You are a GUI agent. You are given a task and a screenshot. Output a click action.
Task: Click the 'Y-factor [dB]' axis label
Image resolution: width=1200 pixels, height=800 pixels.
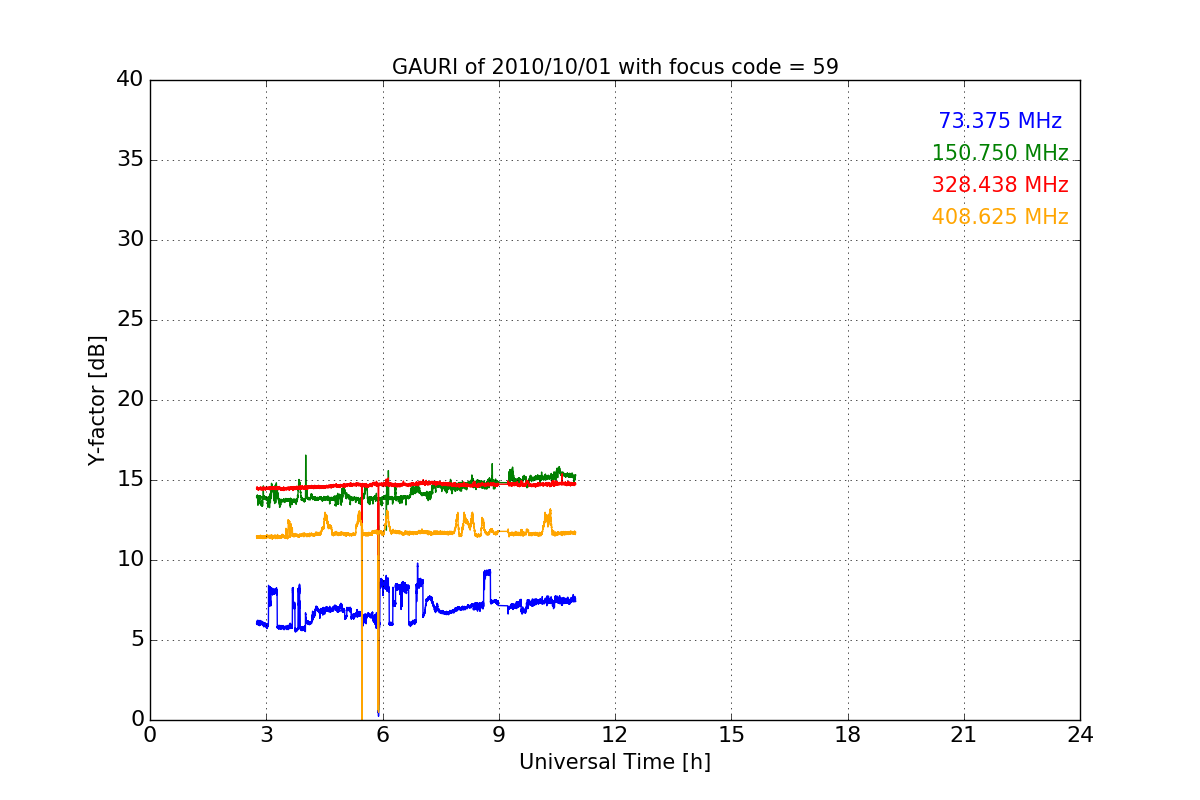tap(97, 400)
